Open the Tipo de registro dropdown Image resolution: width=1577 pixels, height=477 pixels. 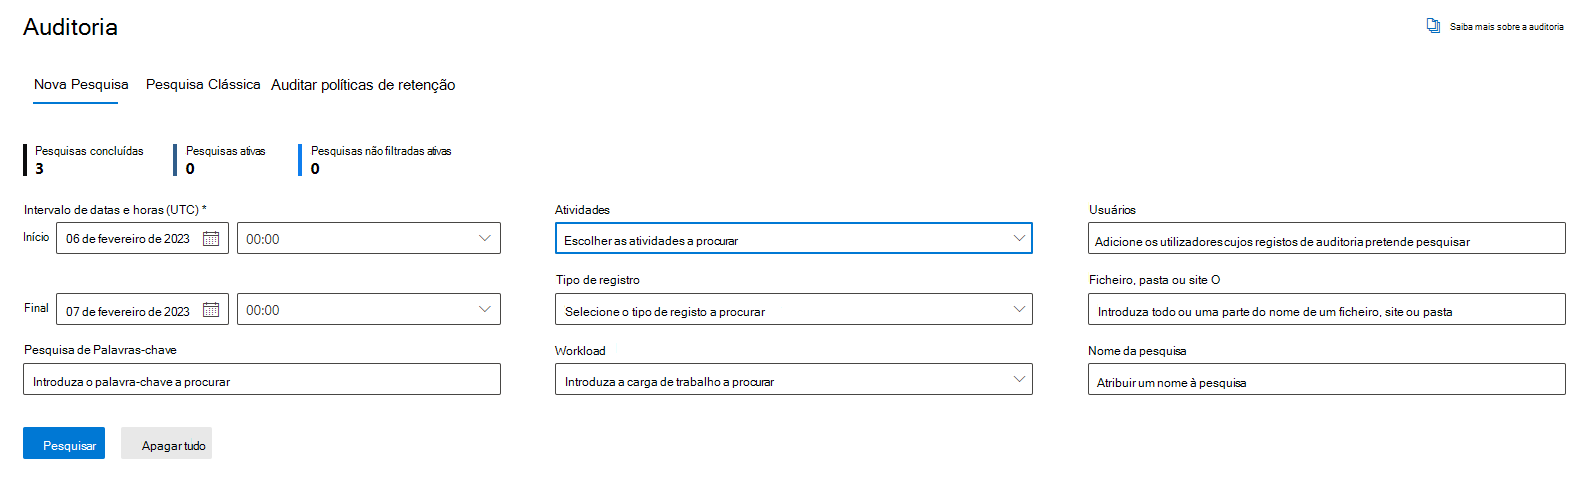(x=794, y=309)
